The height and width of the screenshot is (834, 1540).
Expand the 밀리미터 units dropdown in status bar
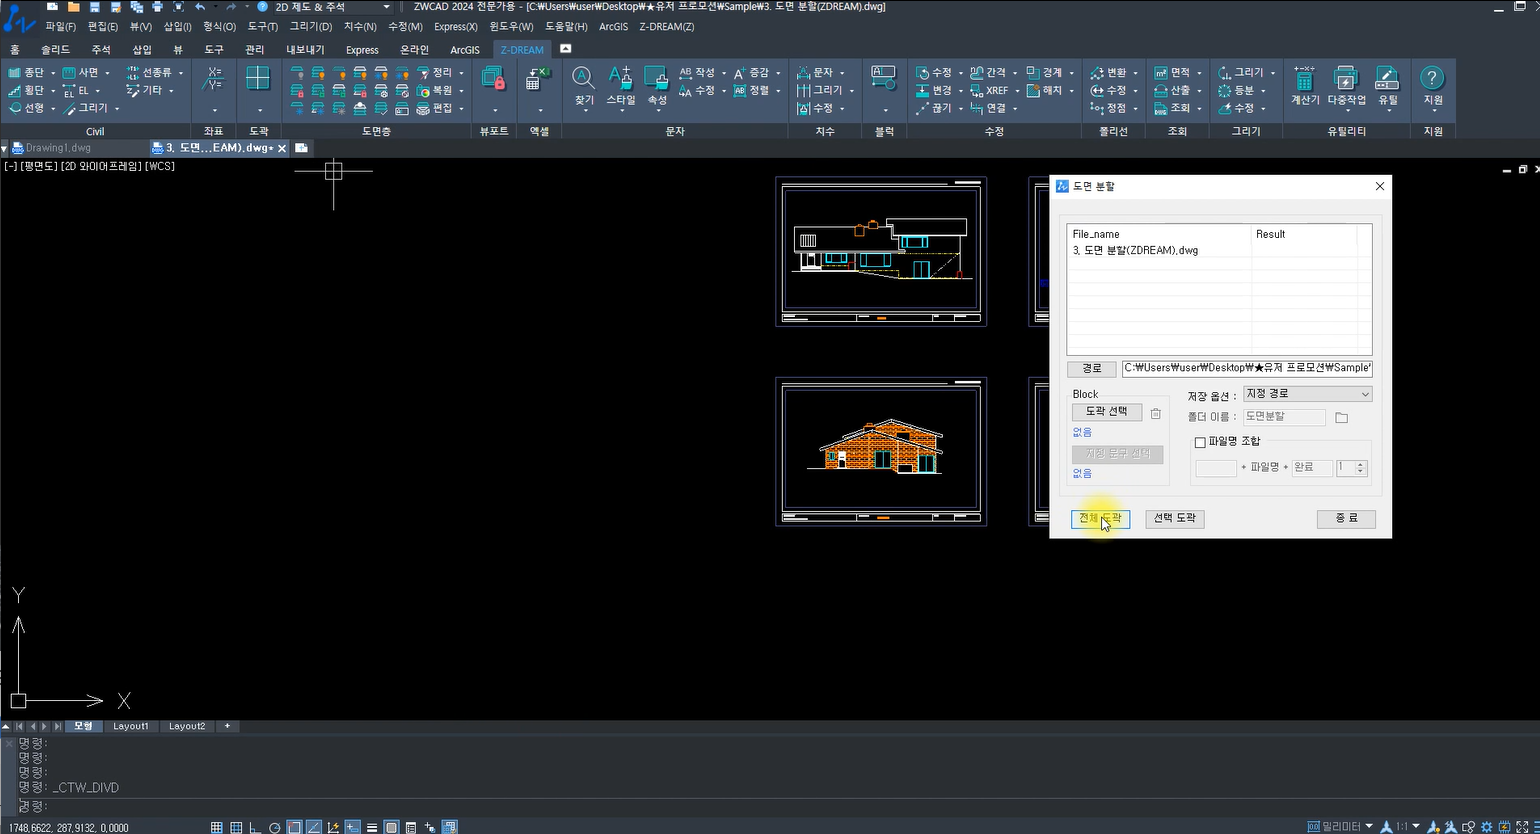tap(1369, 826)
